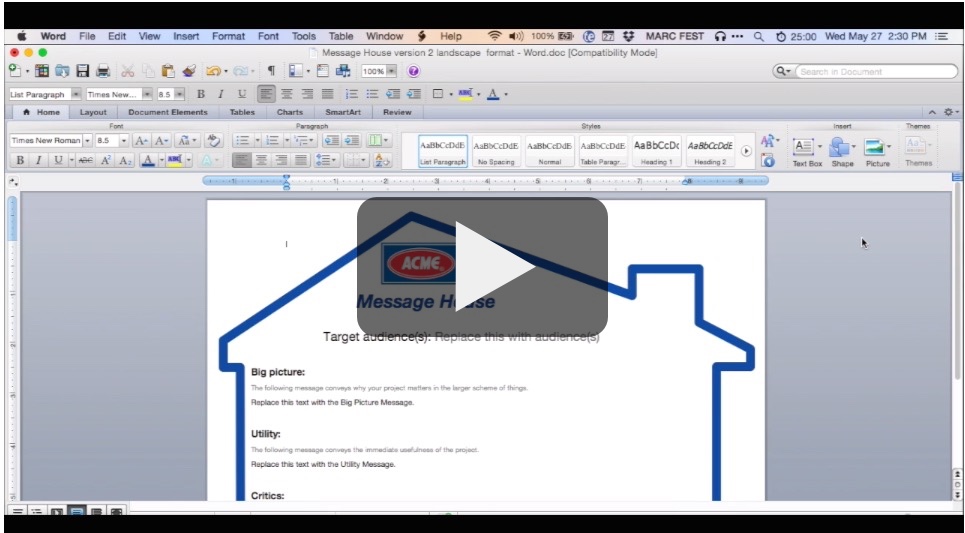This screenshot has width=965, height=533.
Task: Open the Toolbox icon beside the sidebar button
Action: [x=322, y=71]
